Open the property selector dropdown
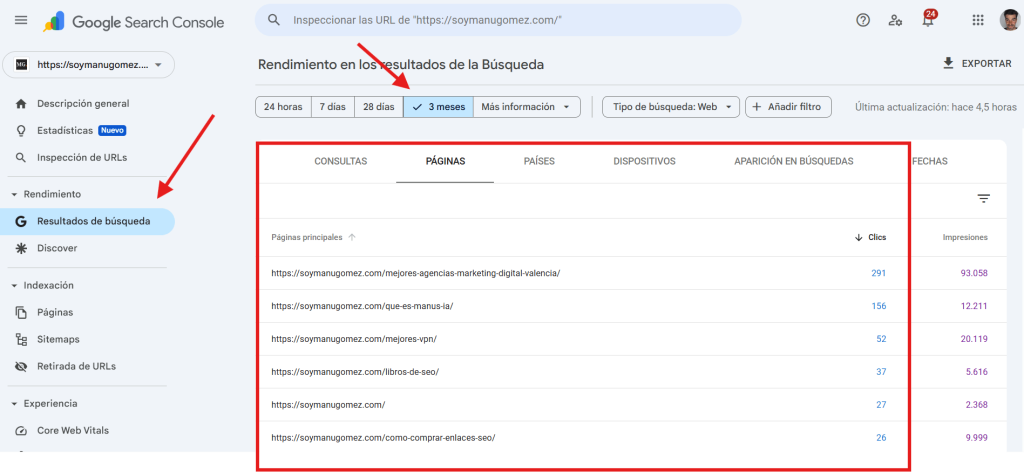Image resolution: width=1024 pixels, height=472 pixels. [x=89, y=65]
